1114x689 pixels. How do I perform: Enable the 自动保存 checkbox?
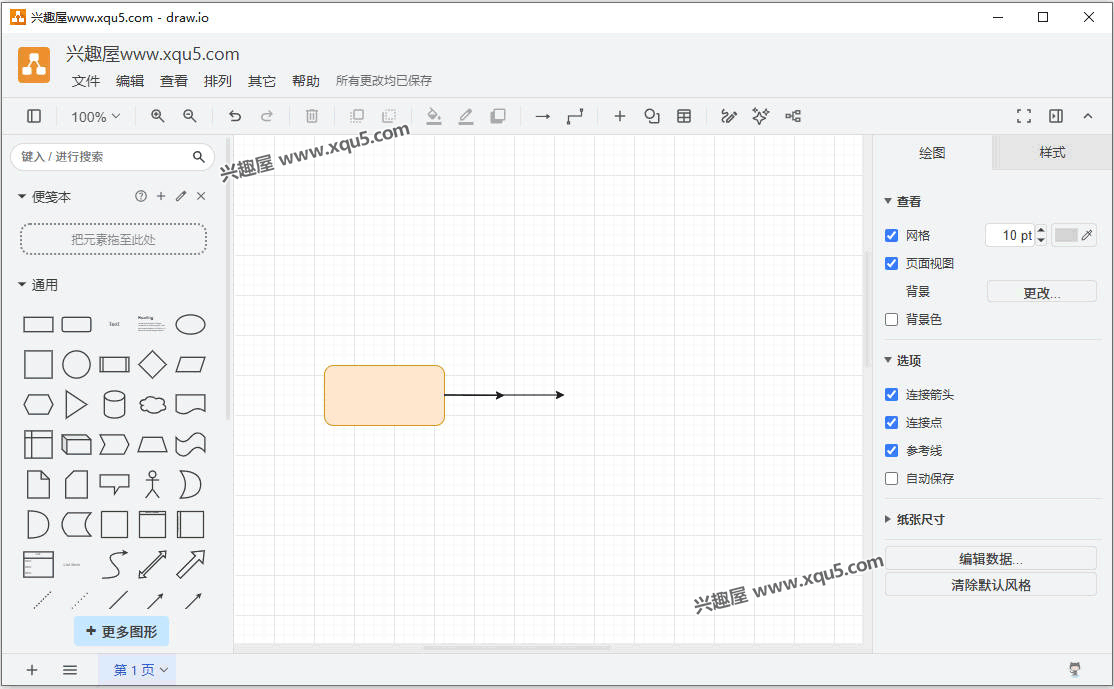892,479
